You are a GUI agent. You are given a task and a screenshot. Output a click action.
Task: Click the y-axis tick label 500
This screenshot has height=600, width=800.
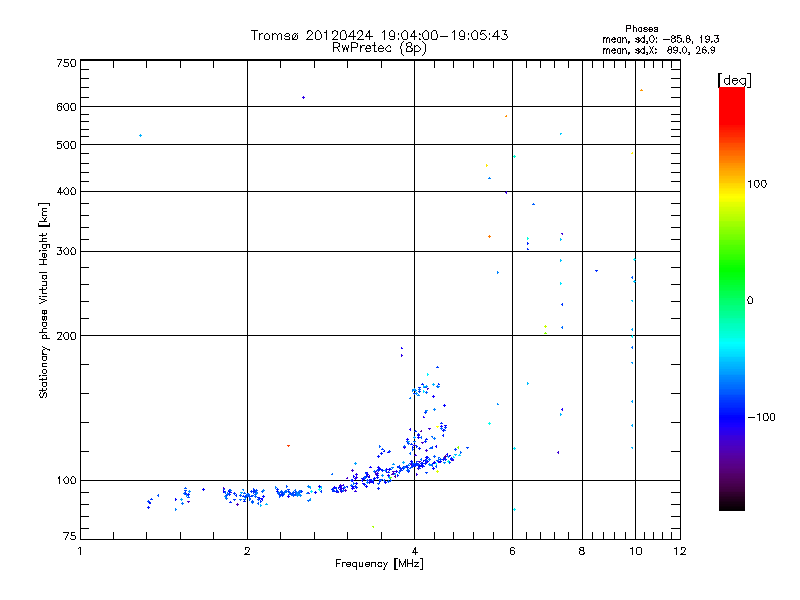(66, 145)
